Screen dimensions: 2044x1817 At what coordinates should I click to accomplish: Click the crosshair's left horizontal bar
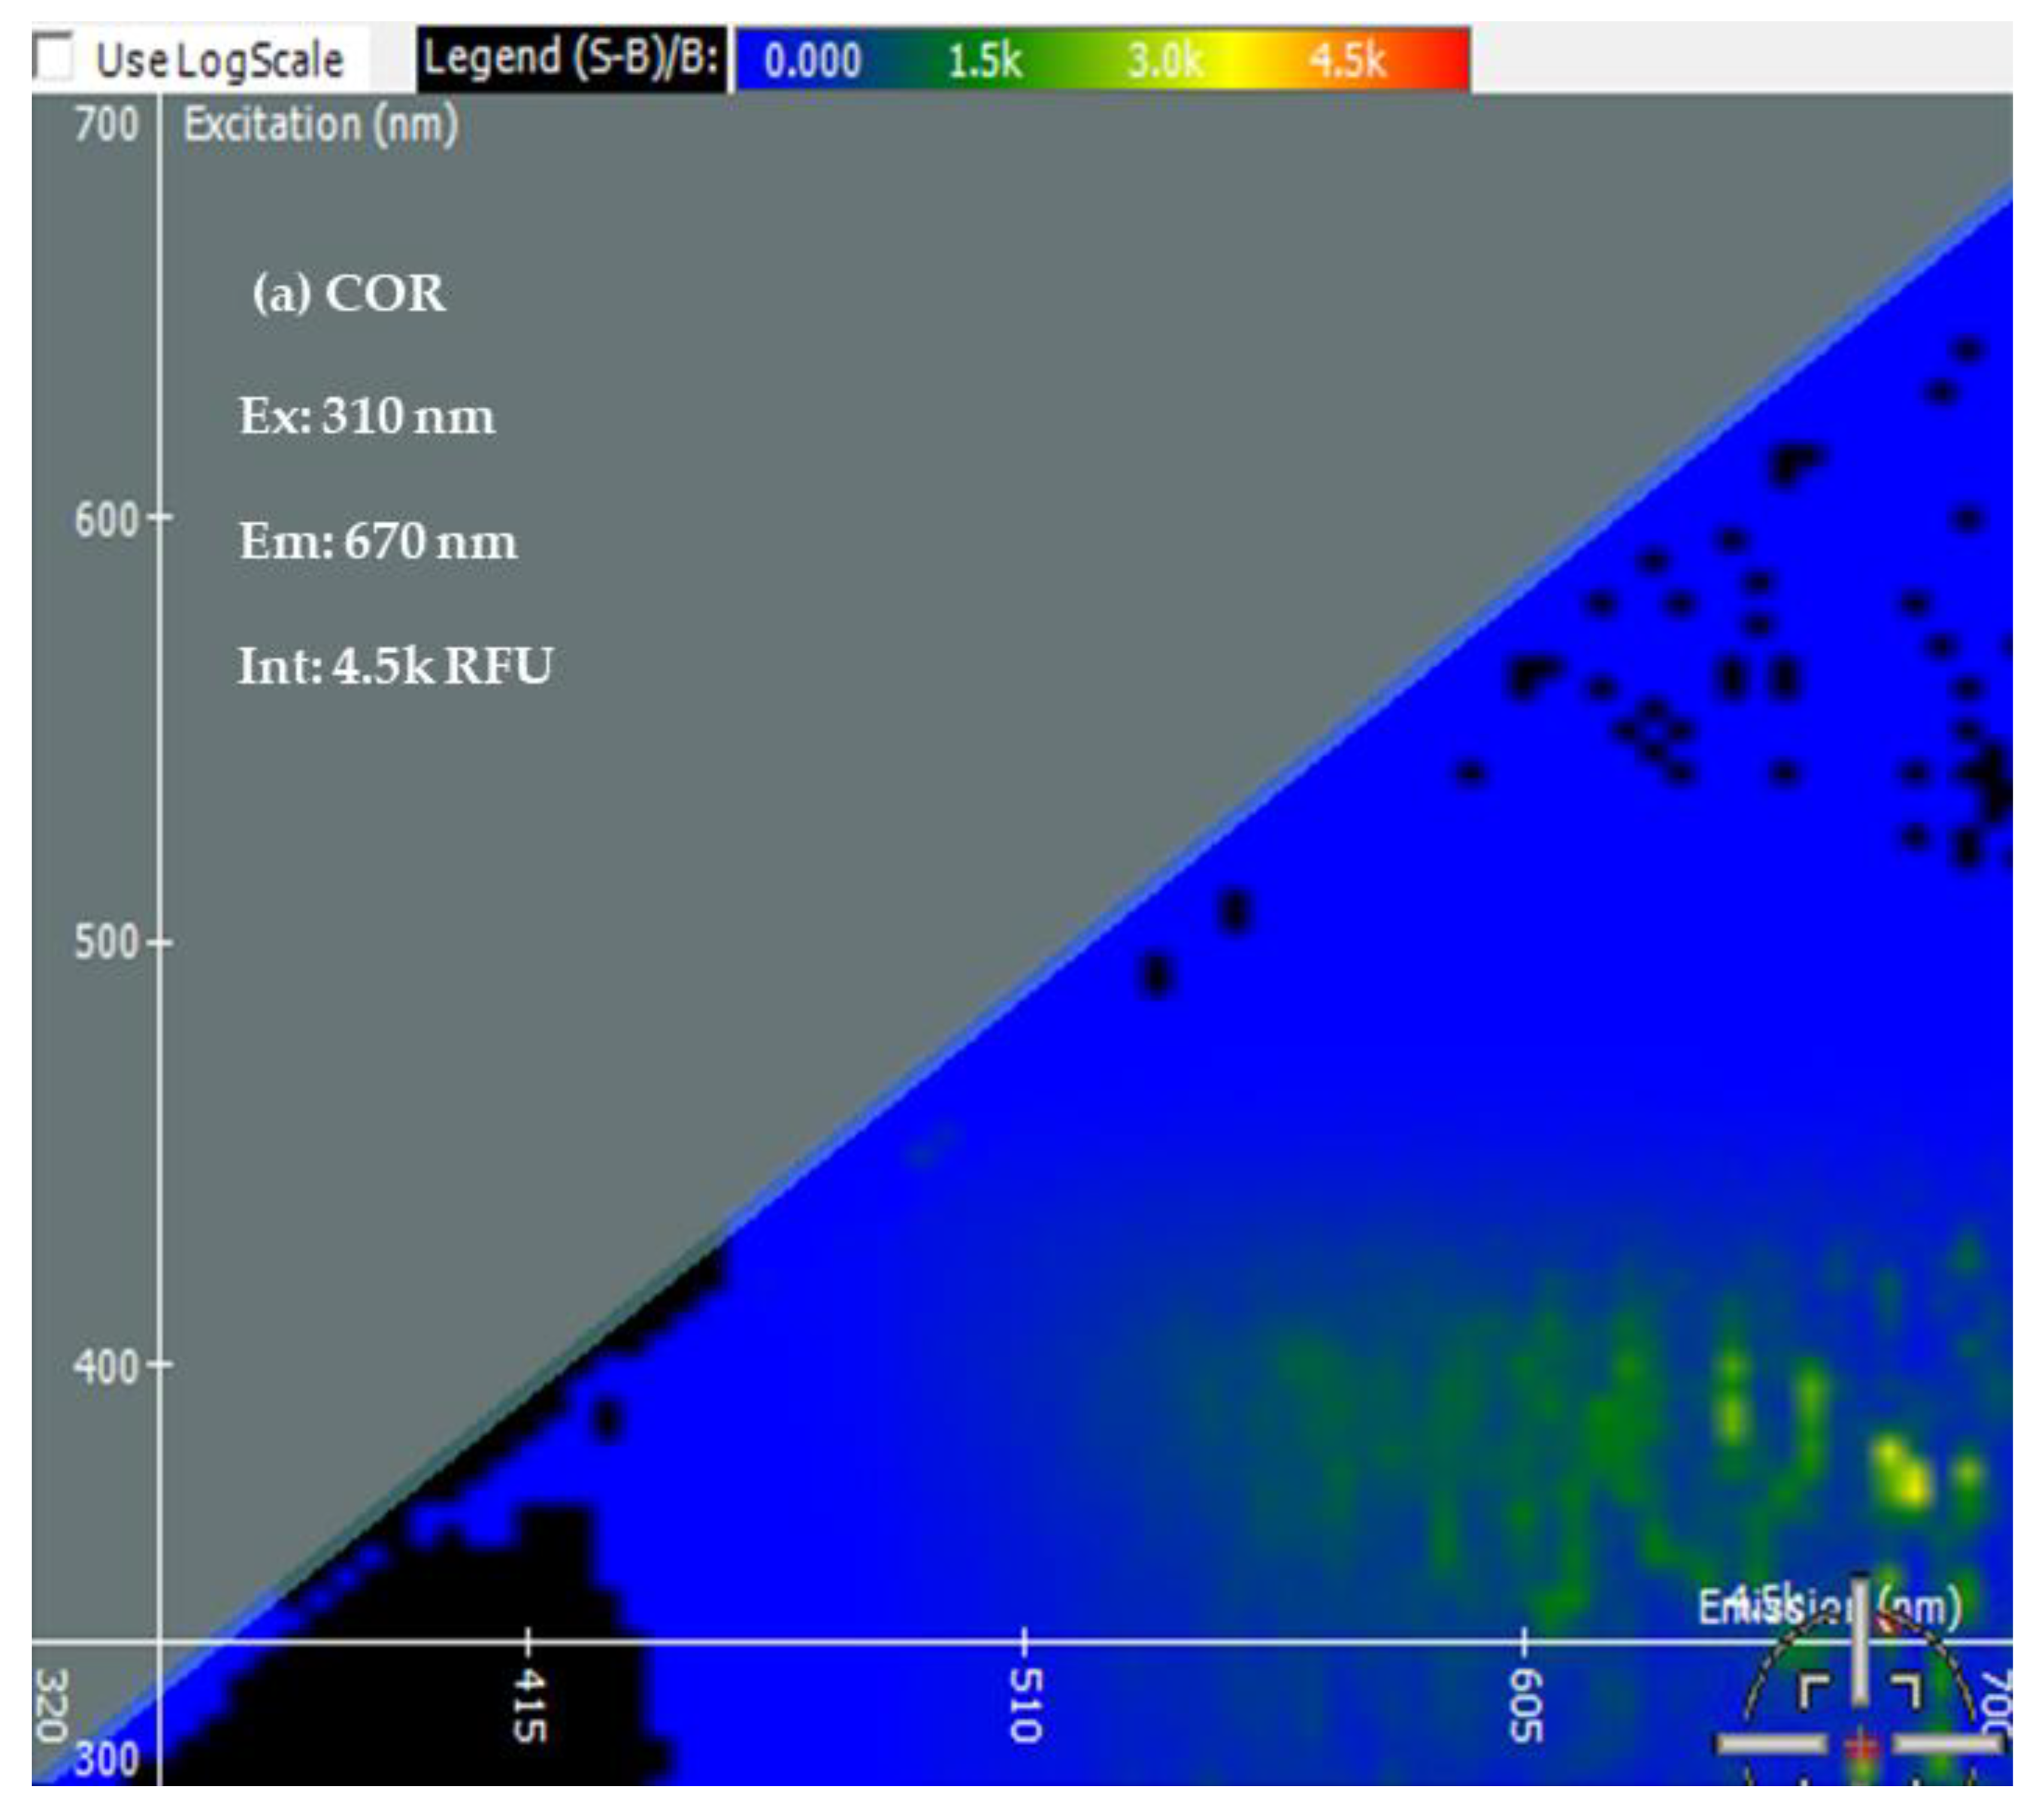[1771, 1745]
